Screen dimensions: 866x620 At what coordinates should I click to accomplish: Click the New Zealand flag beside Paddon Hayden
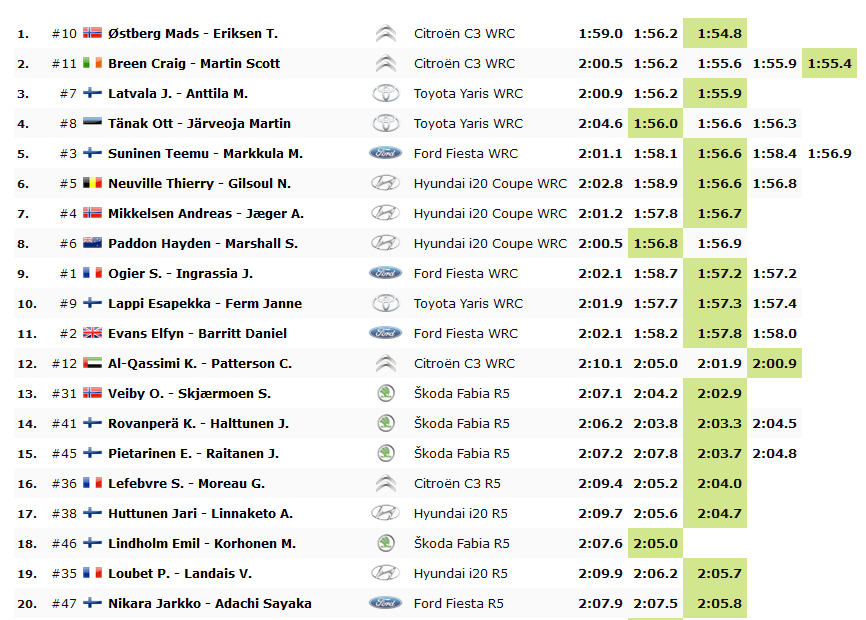pos(92,243)
